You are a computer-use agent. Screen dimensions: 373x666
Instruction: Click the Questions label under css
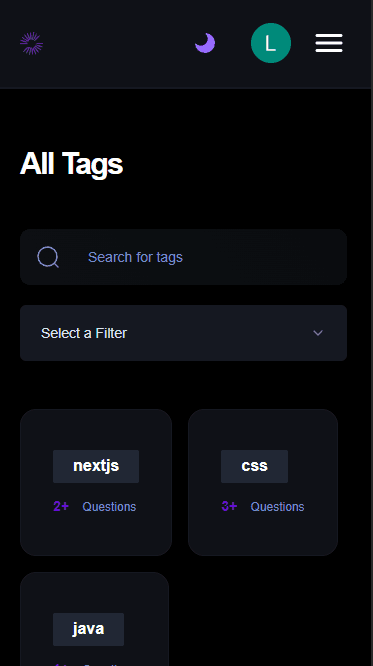[x=277, y=507]
